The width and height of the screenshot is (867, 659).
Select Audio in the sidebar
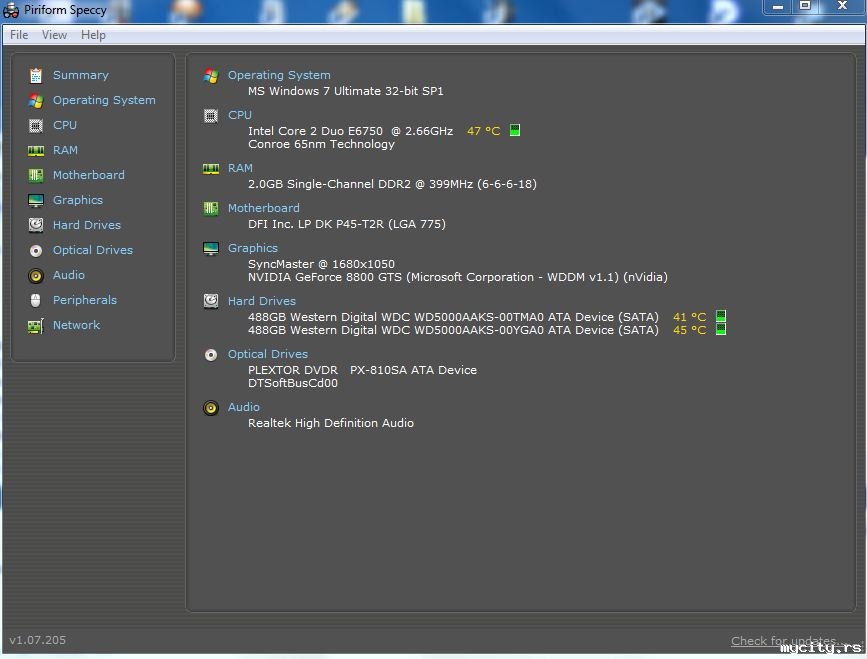[69, 275]
